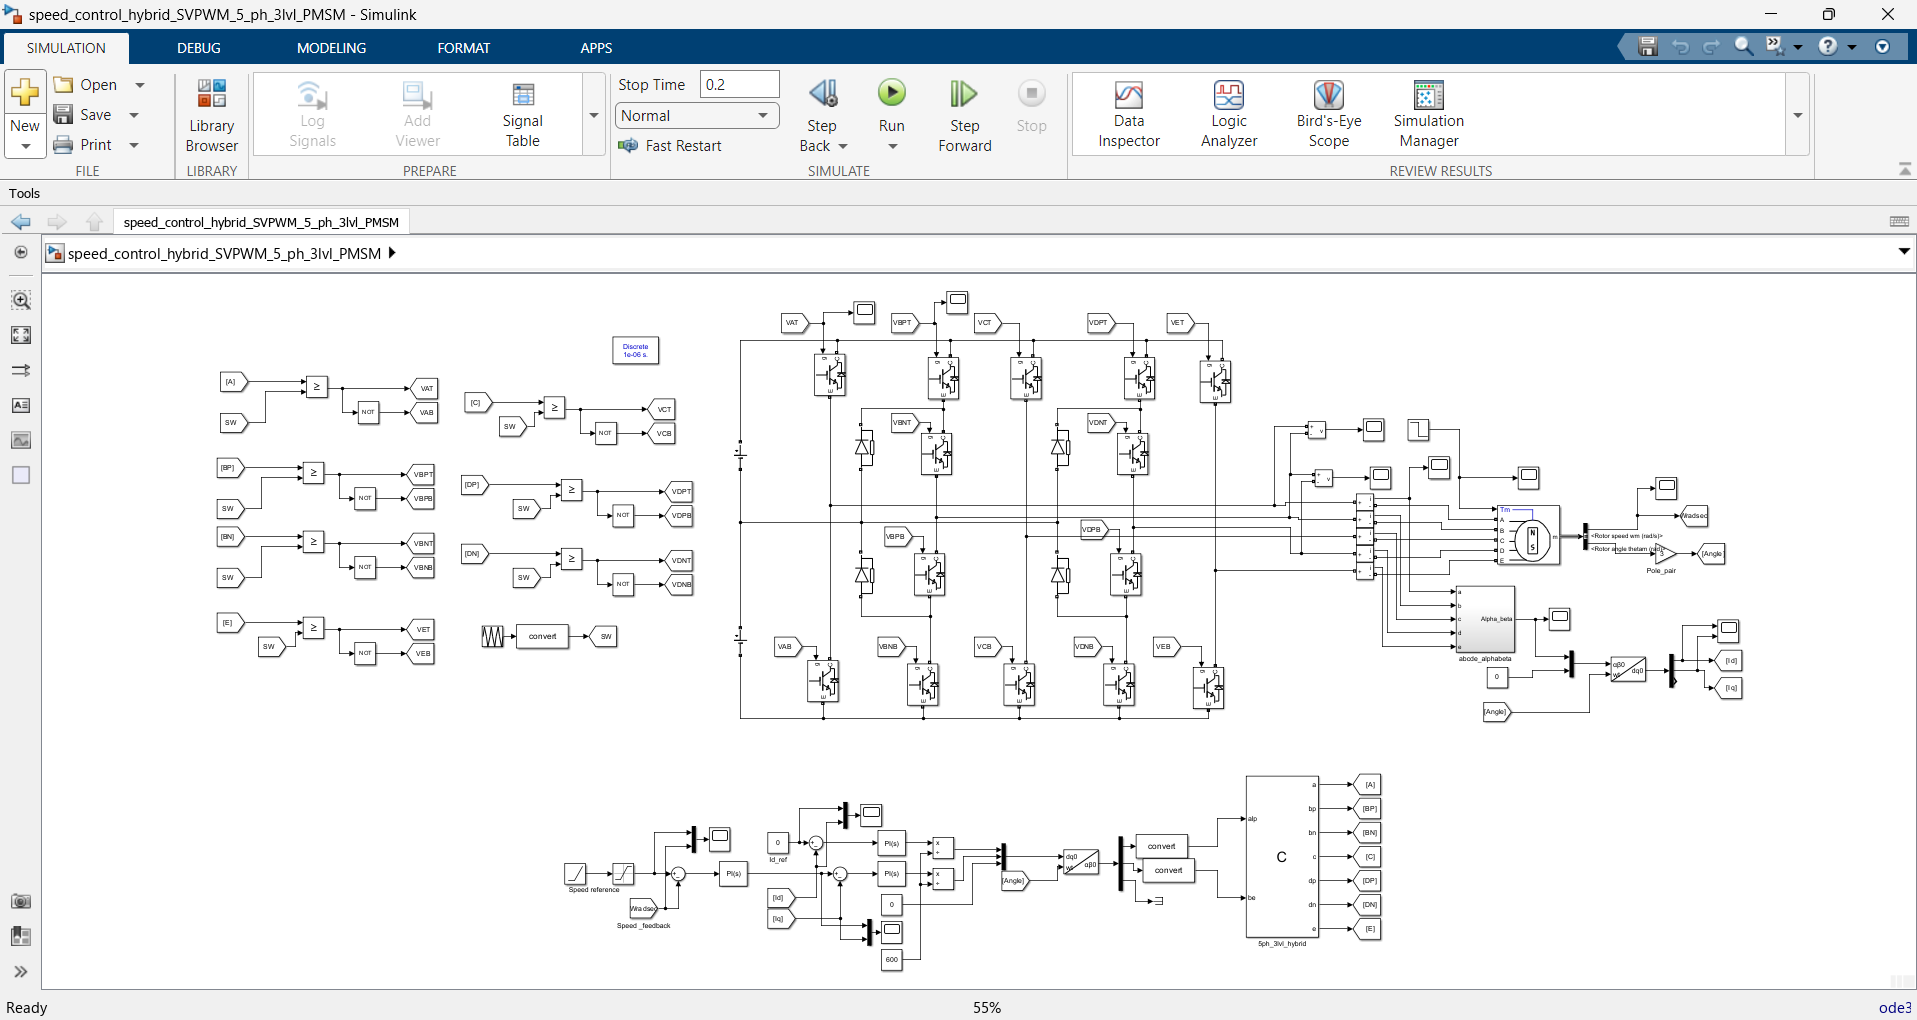1917x1020 pixels.
Task: Collapse the toolstrip ribbon
Action: (1905, 170)
